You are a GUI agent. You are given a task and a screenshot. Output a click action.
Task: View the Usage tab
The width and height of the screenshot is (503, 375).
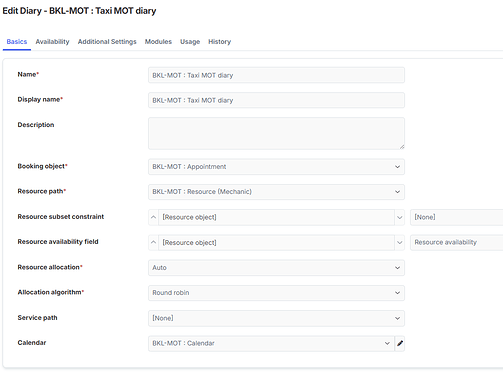(190, 42)
